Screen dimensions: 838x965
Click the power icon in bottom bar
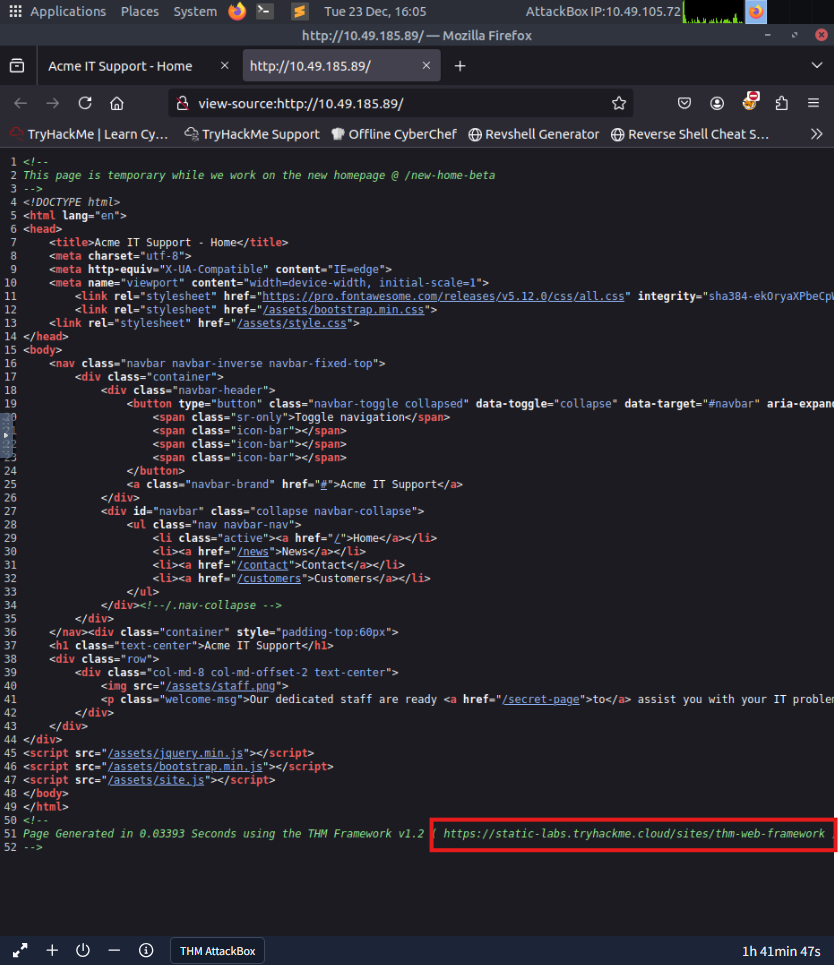[83, 950]
